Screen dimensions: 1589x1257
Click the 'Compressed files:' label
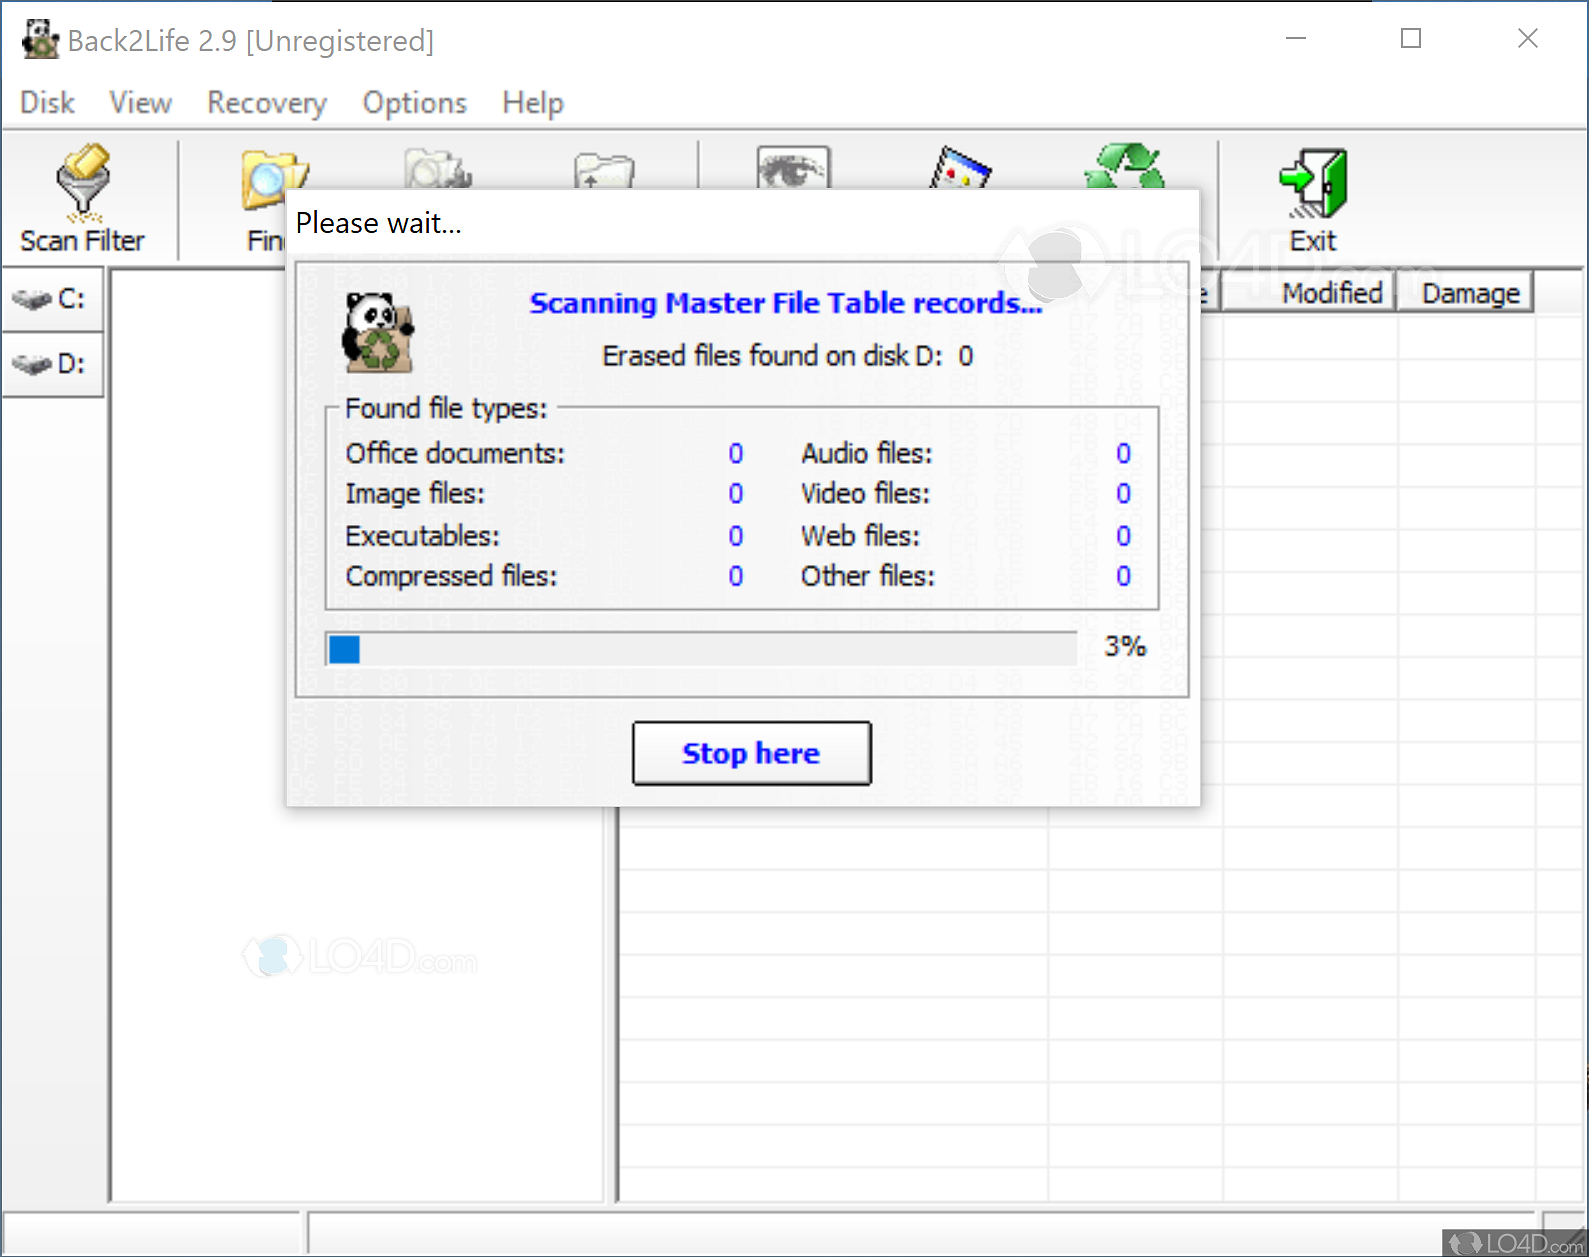451,576
